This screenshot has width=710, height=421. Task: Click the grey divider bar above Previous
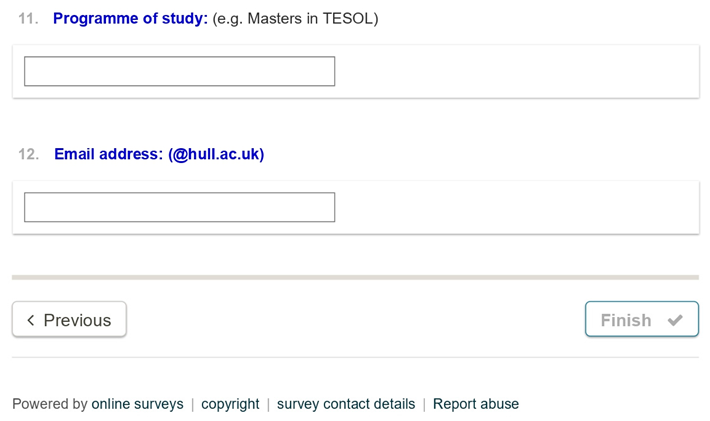(355, 277)
